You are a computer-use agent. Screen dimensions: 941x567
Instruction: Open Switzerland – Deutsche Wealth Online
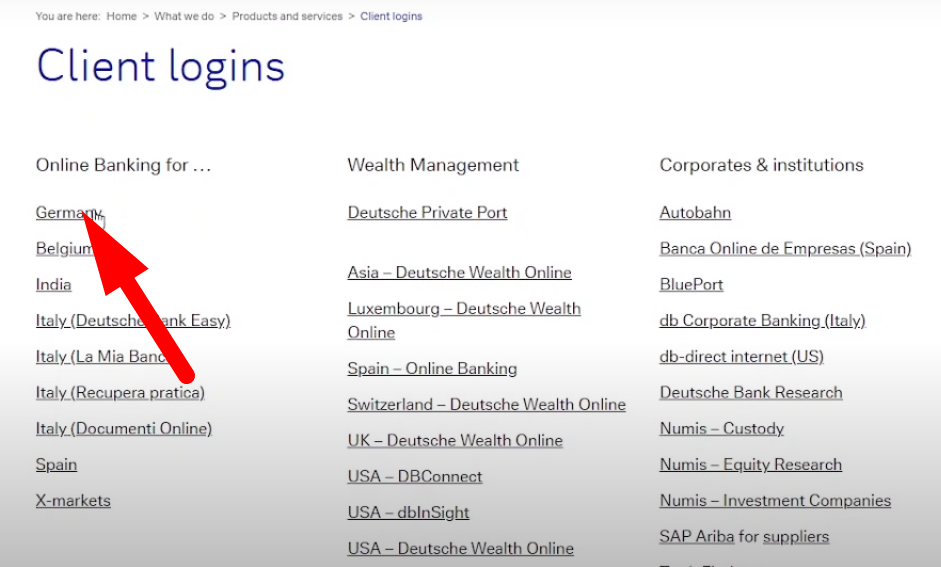486,404
